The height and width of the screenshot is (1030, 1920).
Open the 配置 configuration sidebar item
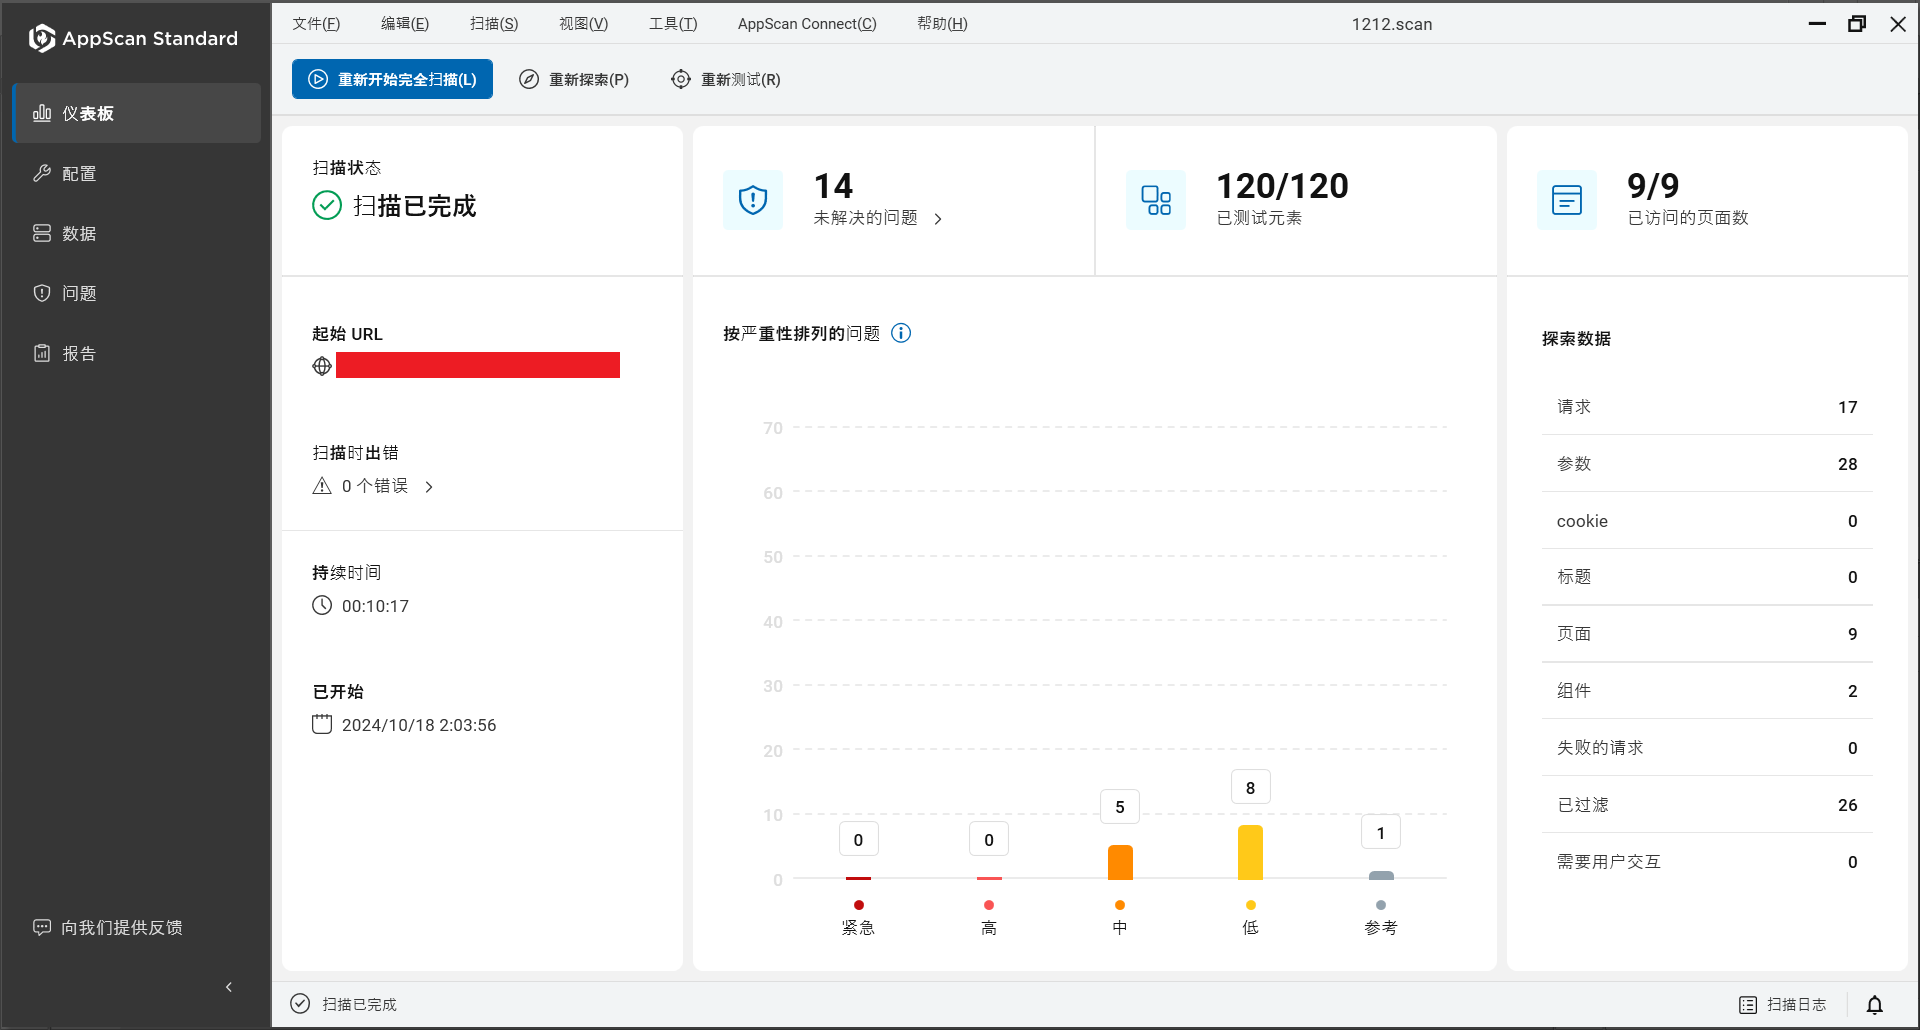tap(136, 173)
